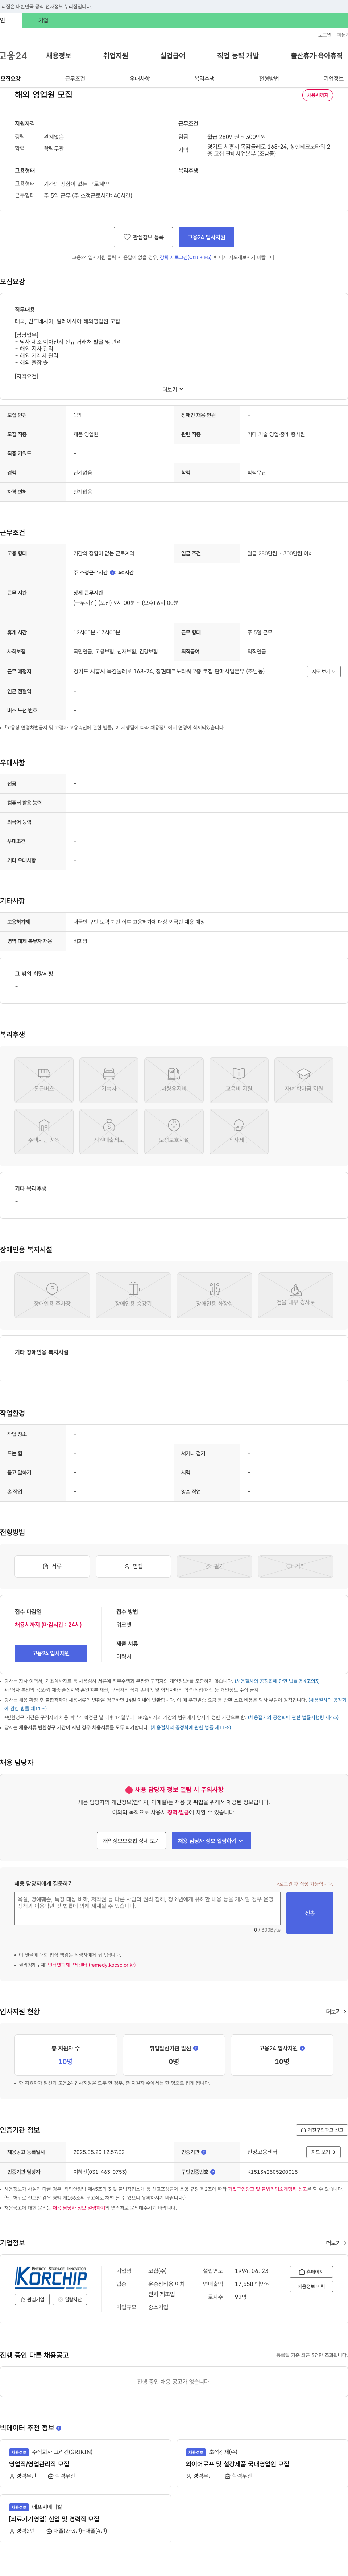The width and height of the screenshot is (348, 2576).
Task: Click the 차량유지비 welfare icon
Action: point(174,1080)
